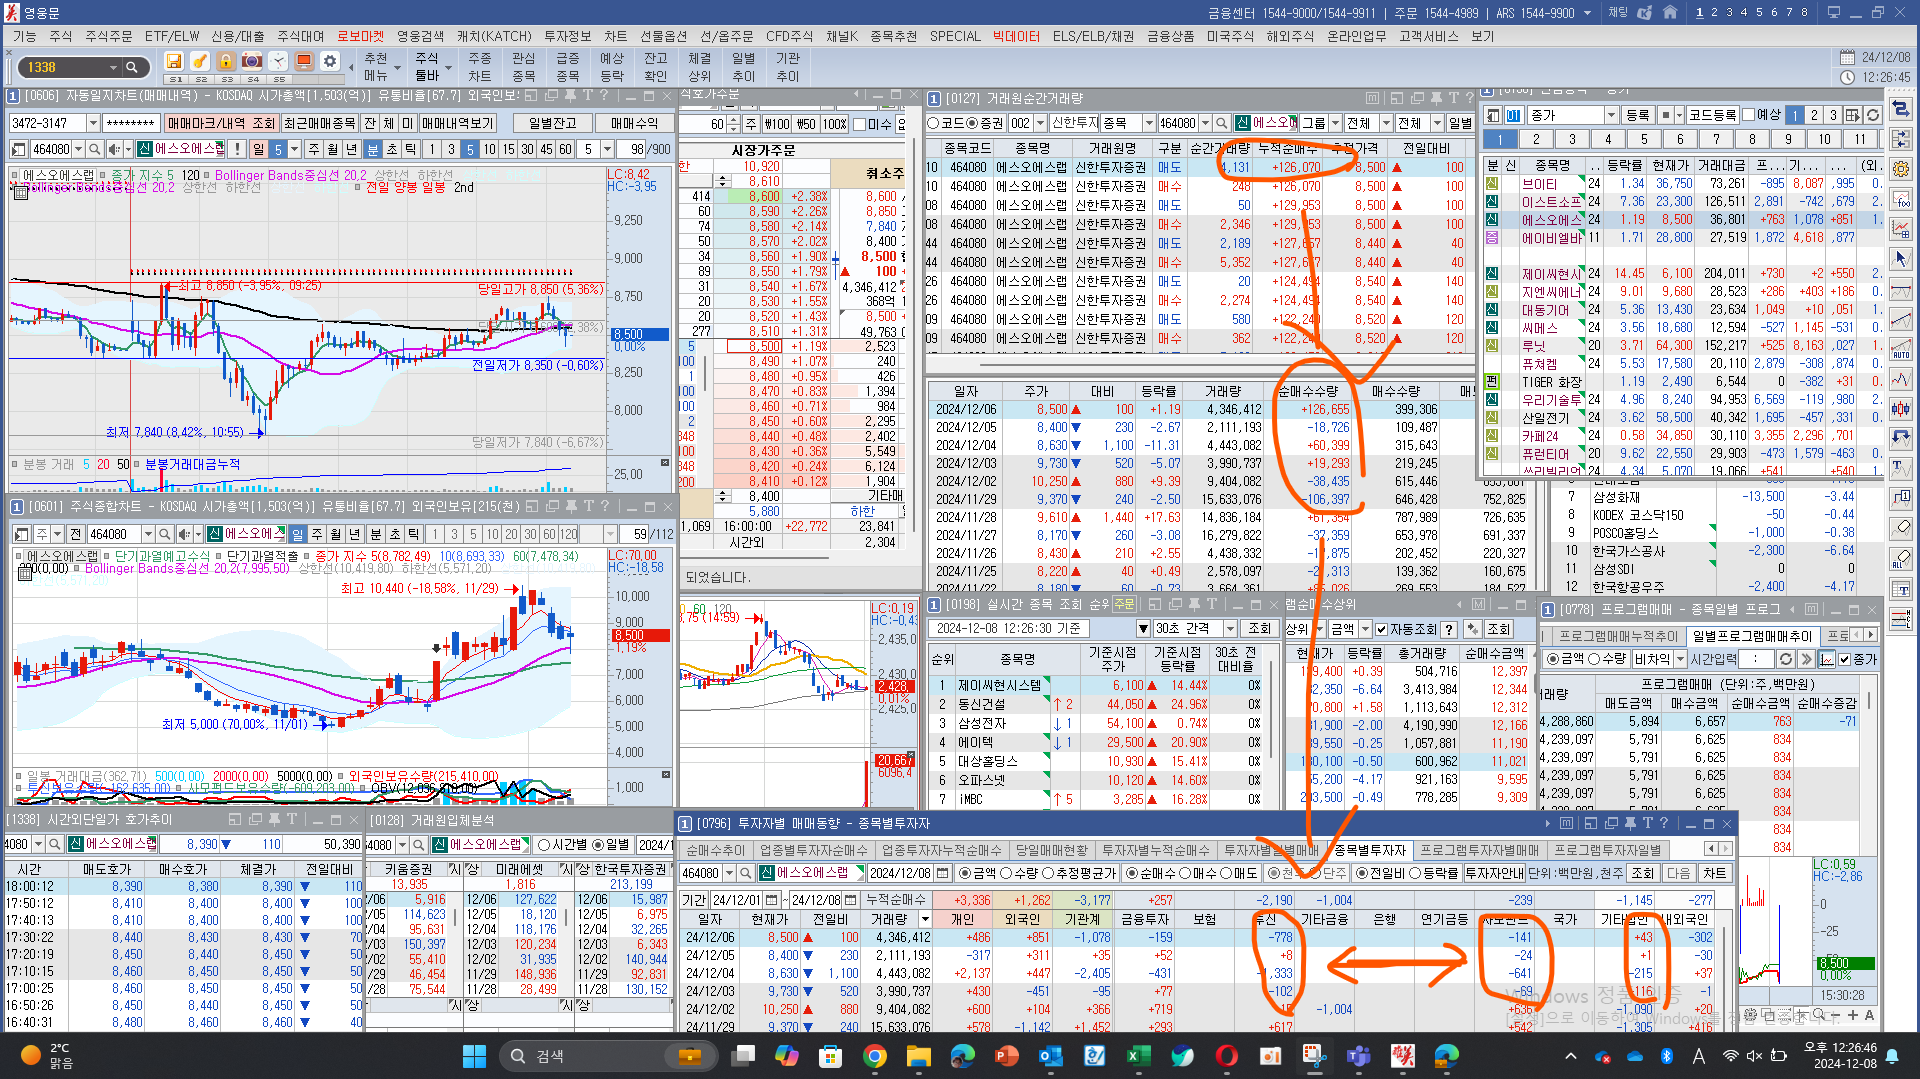Click the help question icon in 0127 title

pos(1469,98)
